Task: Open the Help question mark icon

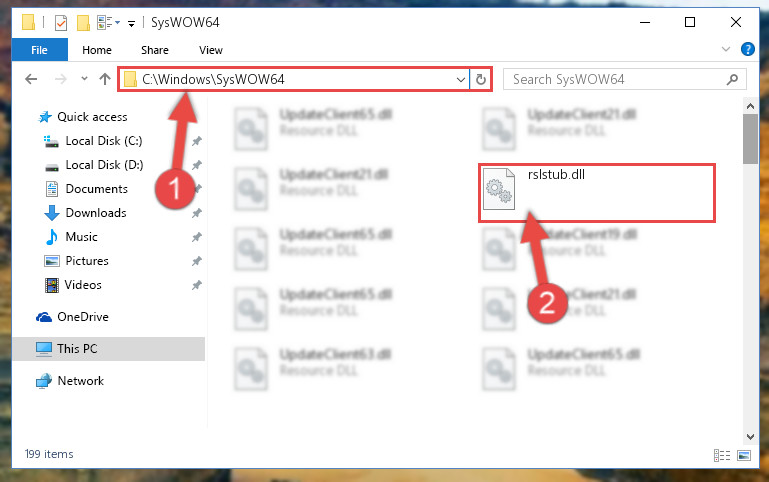Action: [x=748, y=49]
